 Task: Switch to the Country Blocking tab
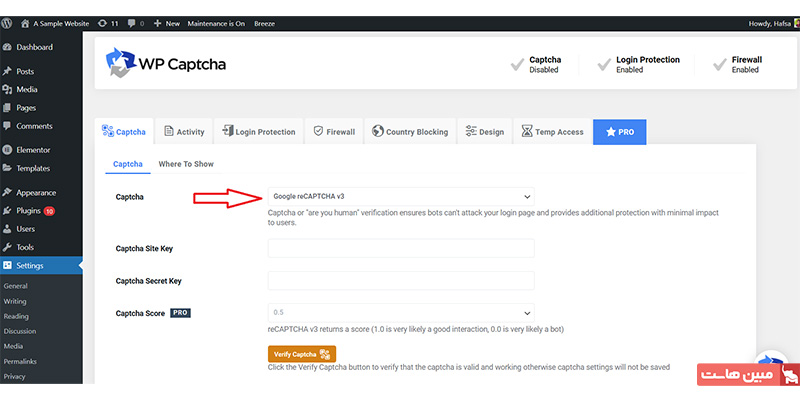tap(410, 132)
